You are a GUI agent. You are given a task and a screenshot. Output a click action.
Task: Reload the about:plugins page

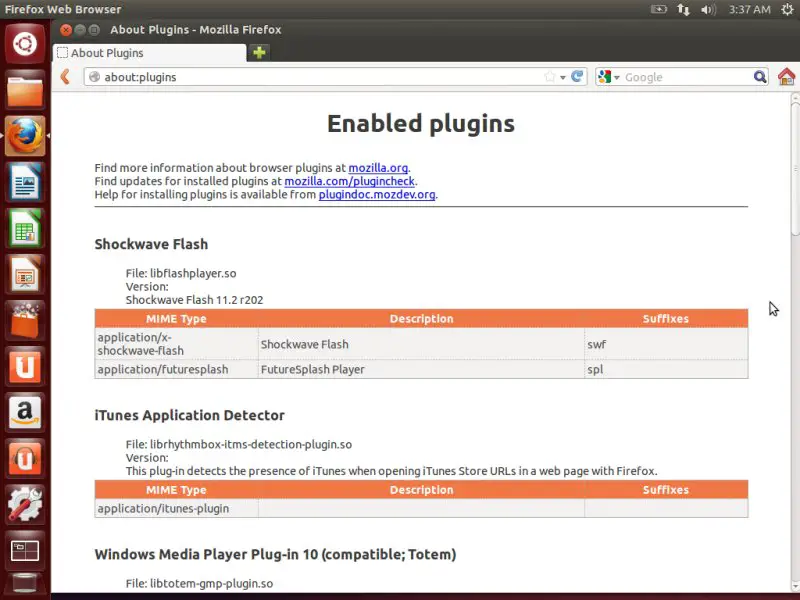(x=577, y=77)
